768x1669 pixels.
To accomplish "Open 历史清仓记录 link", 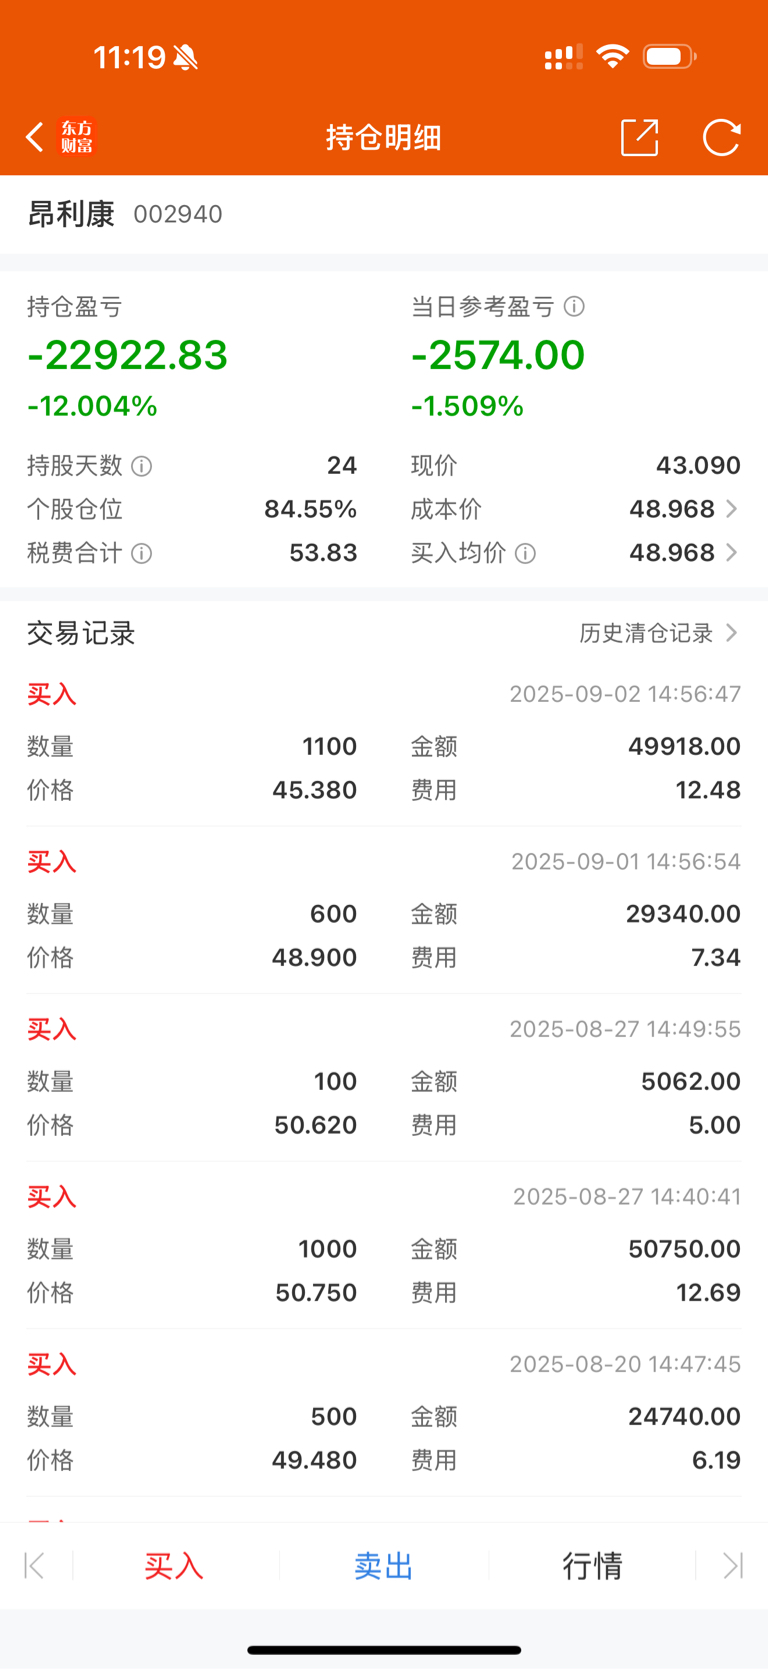I will (x=646, y=633).
